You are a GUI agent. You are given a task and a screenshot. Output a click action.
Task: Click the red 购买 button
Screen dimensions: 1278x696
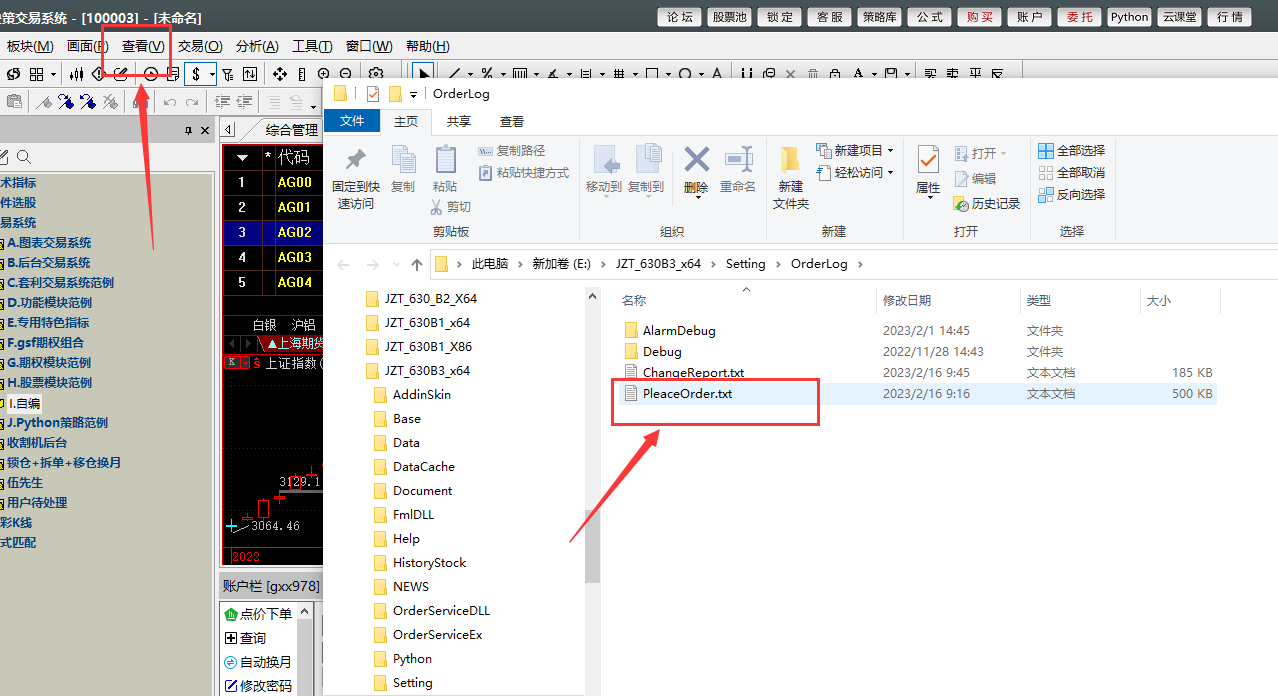[980, 16]
